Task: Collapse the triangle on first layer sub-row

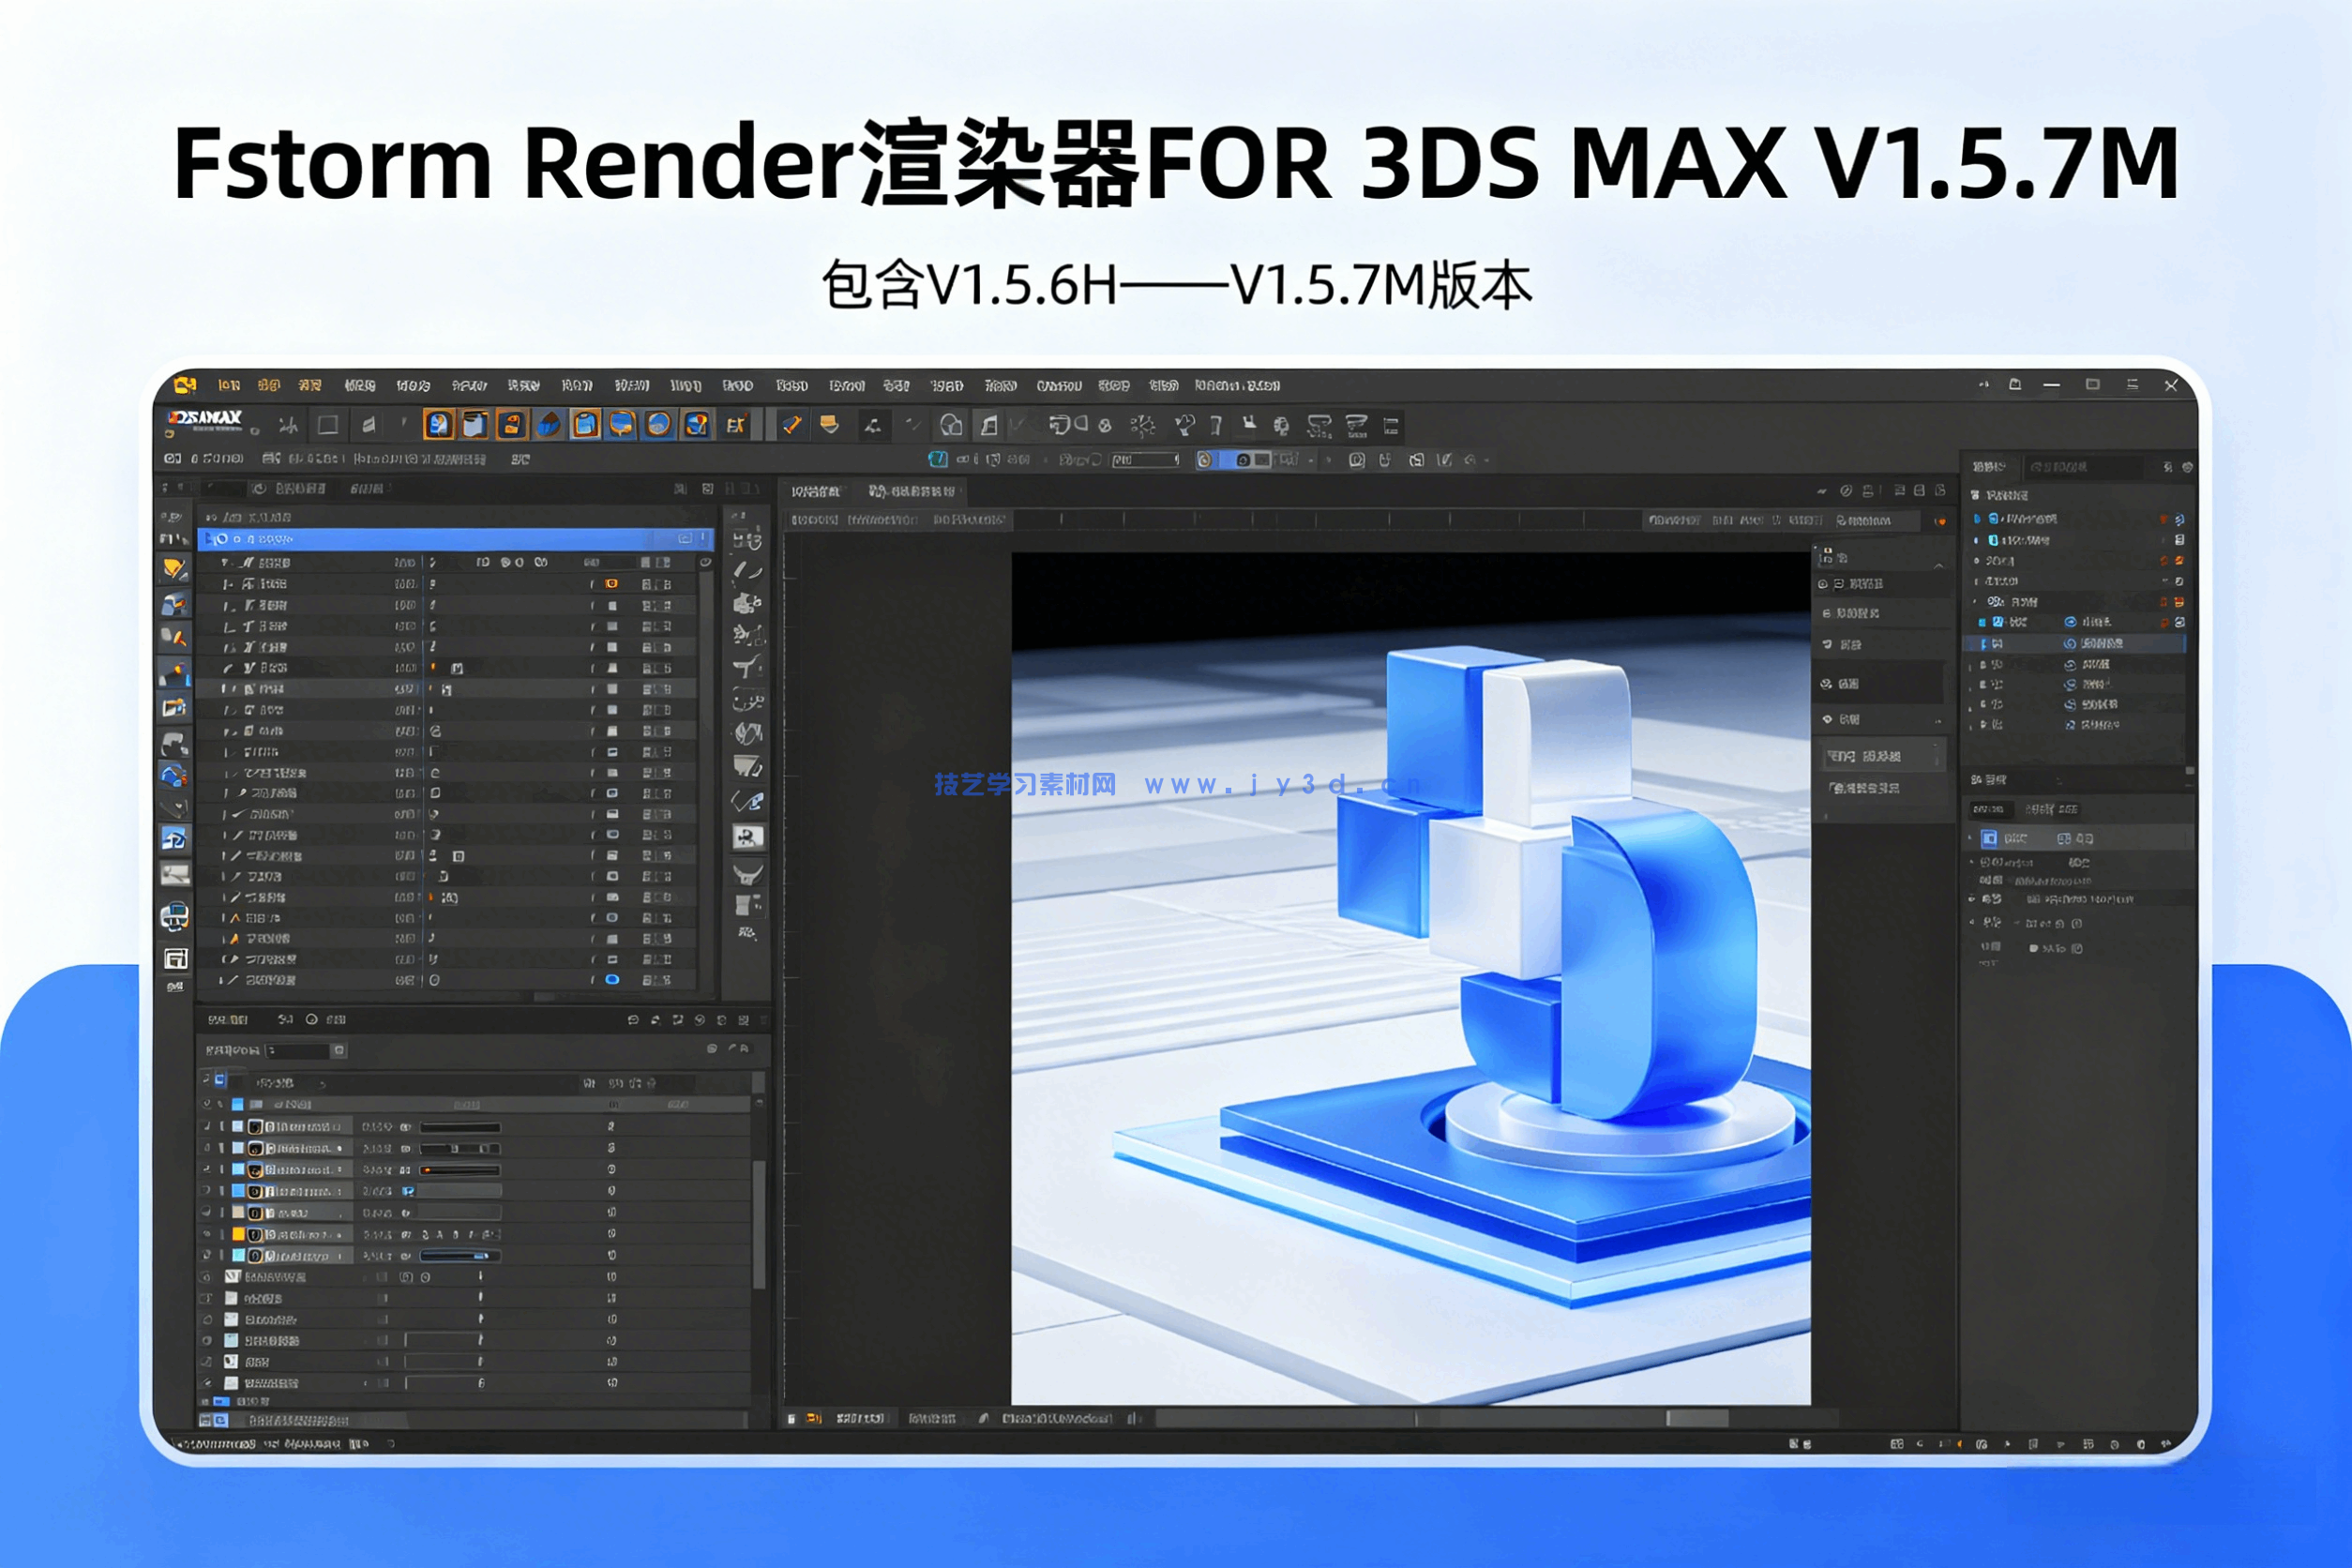Action: pos(224,563)
